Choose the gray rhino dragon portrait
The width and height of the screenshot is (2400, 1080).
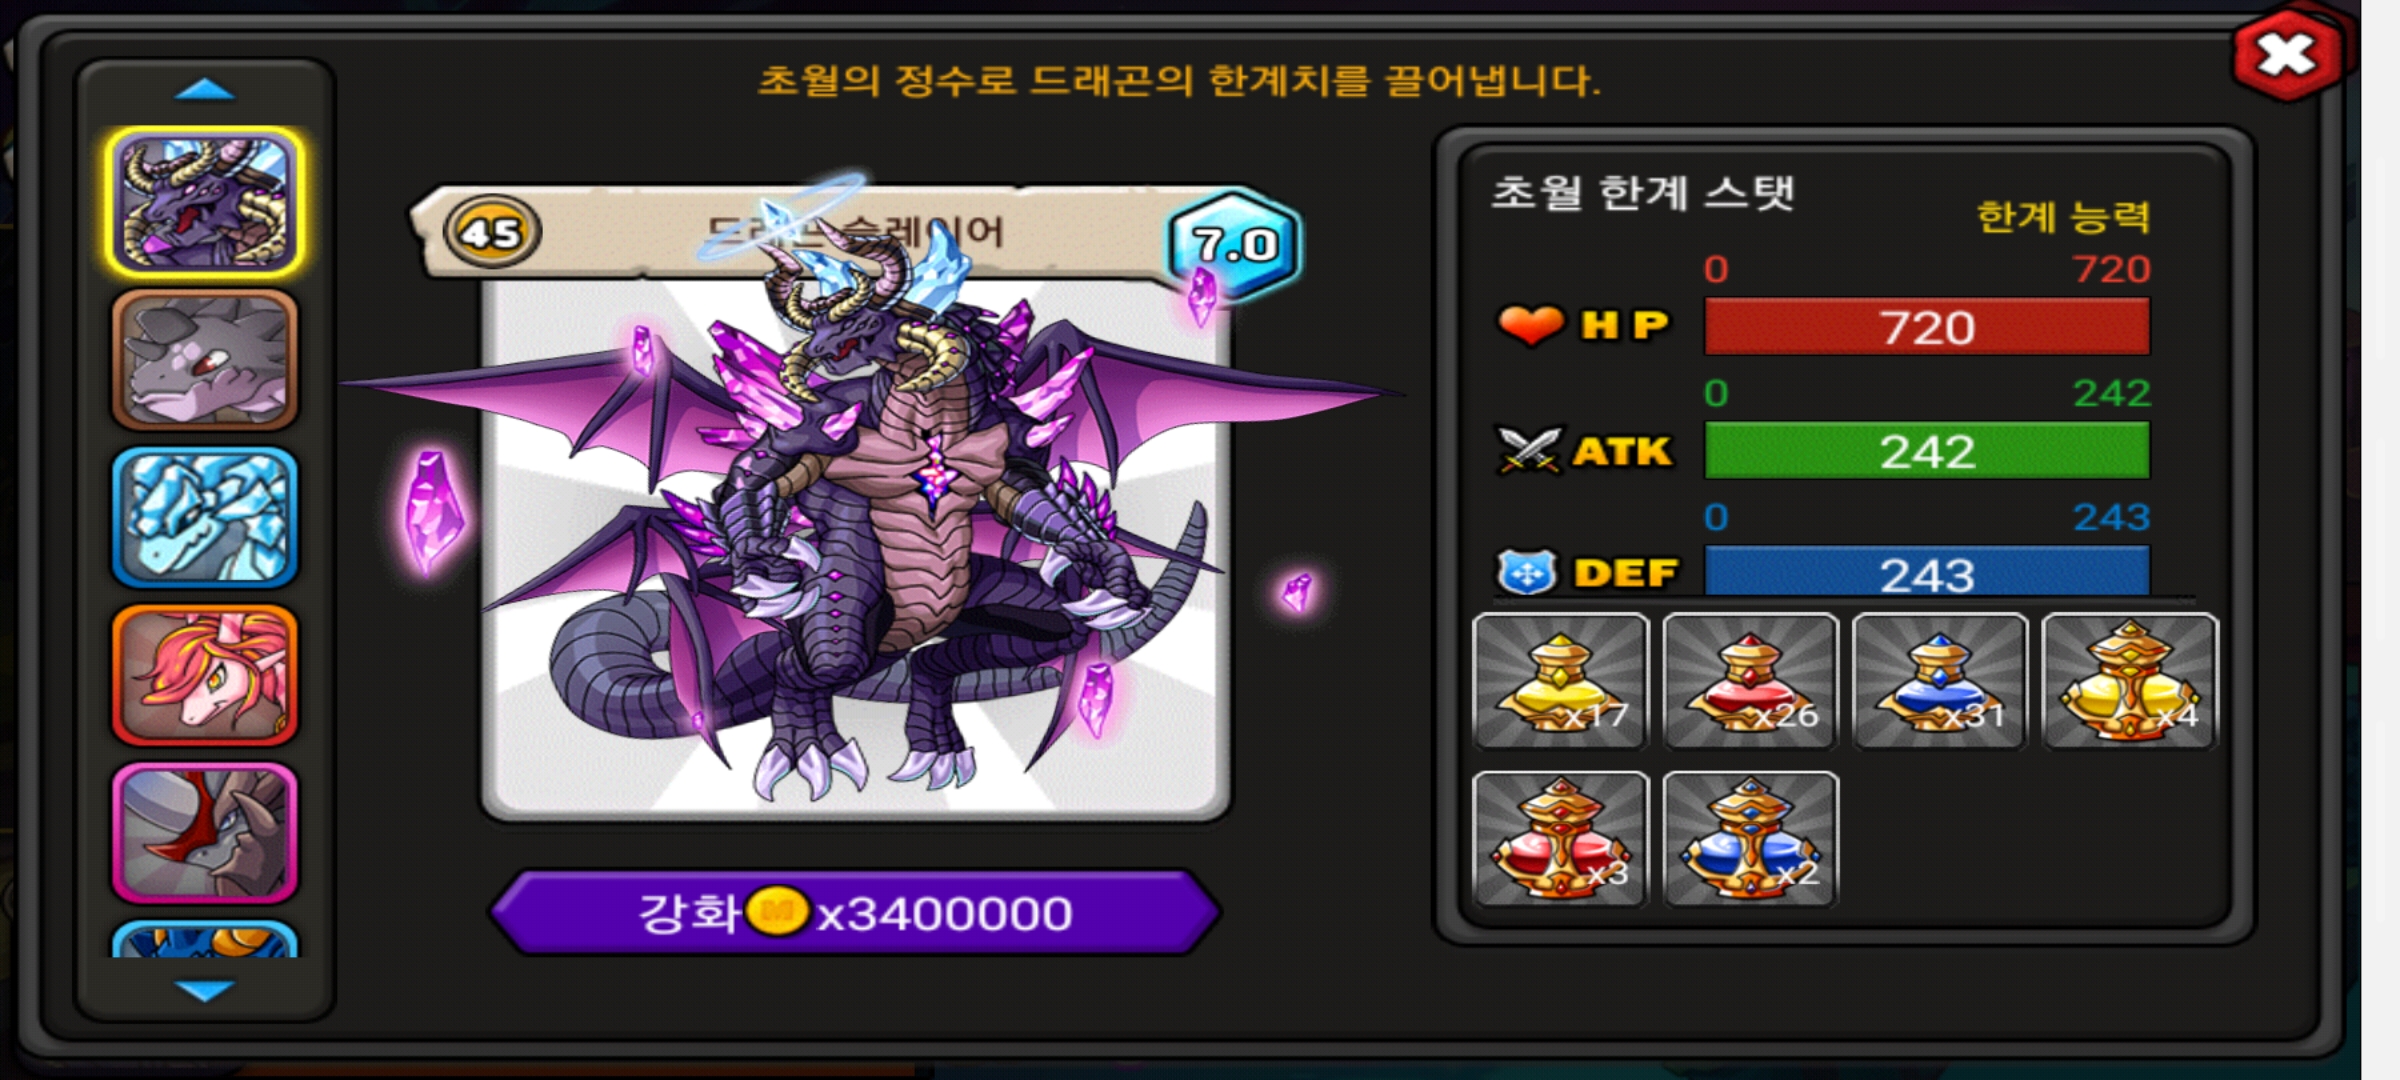[x=205, y=361]
